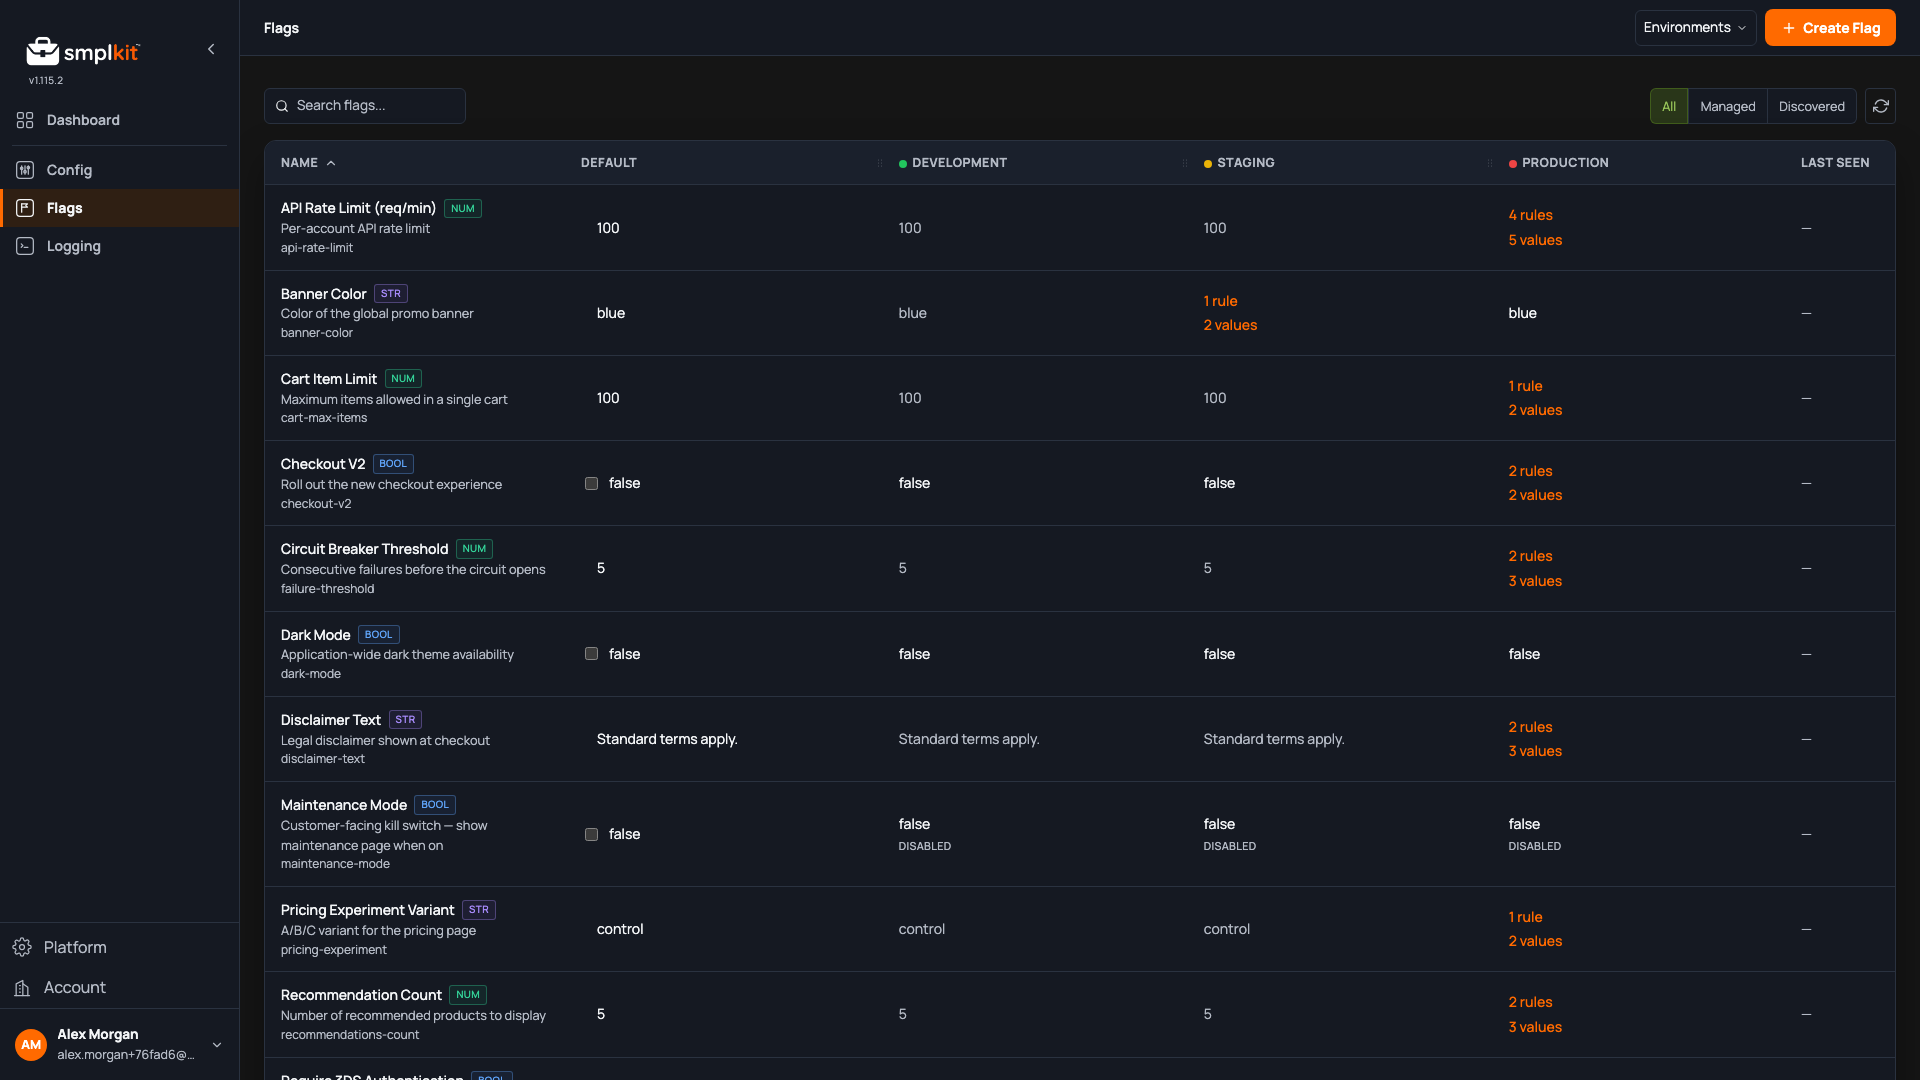1920x1080 pixels.
Task: Click '3 values' in Disclaimer Text production
Action: click(x=1535, y=751)
